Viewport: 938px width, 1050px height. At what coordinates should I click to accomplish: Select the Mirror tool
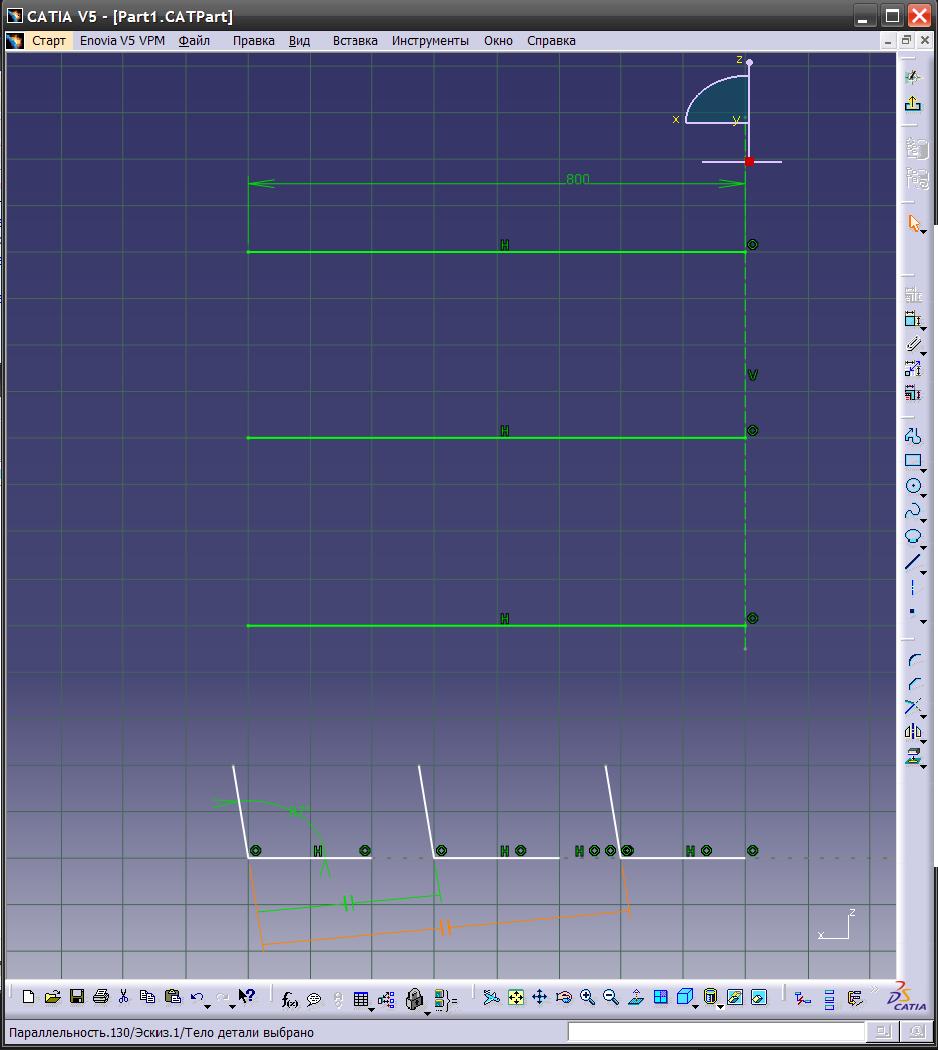913,732
